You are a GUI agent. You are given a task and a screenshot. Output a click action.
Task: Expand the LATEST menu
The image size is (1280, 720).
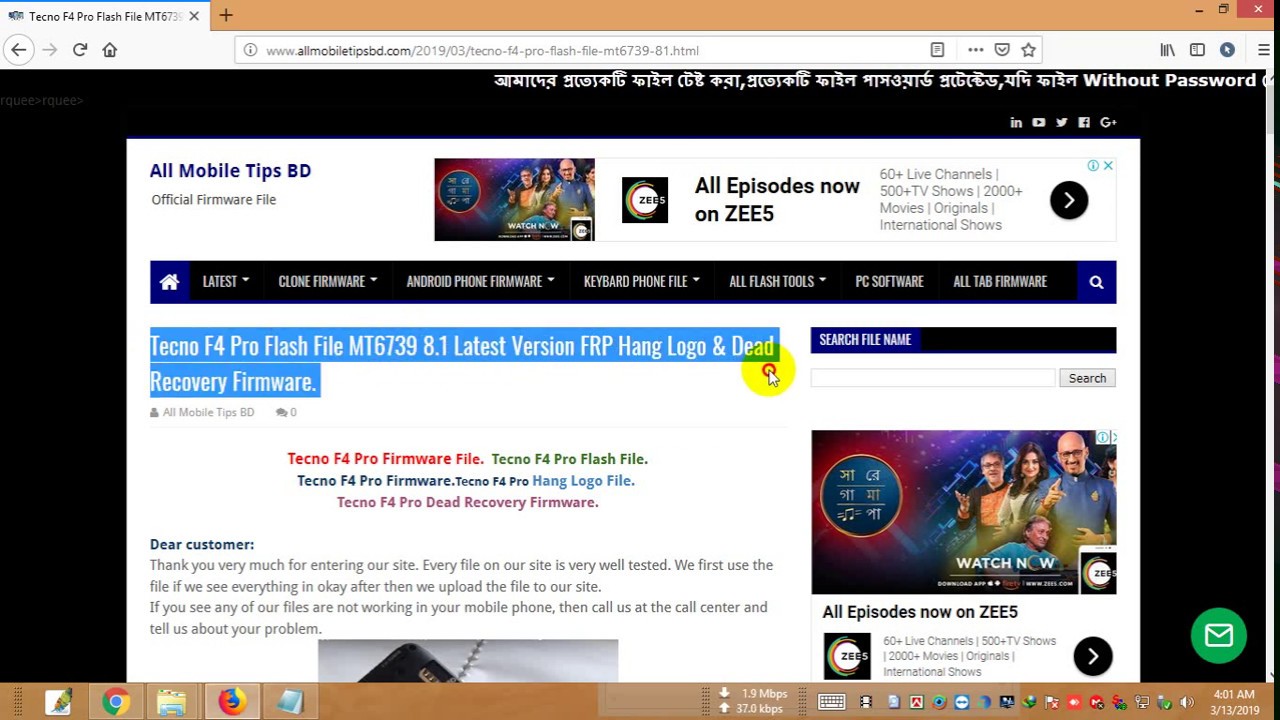pyautogui.click(x=225, y=282)
